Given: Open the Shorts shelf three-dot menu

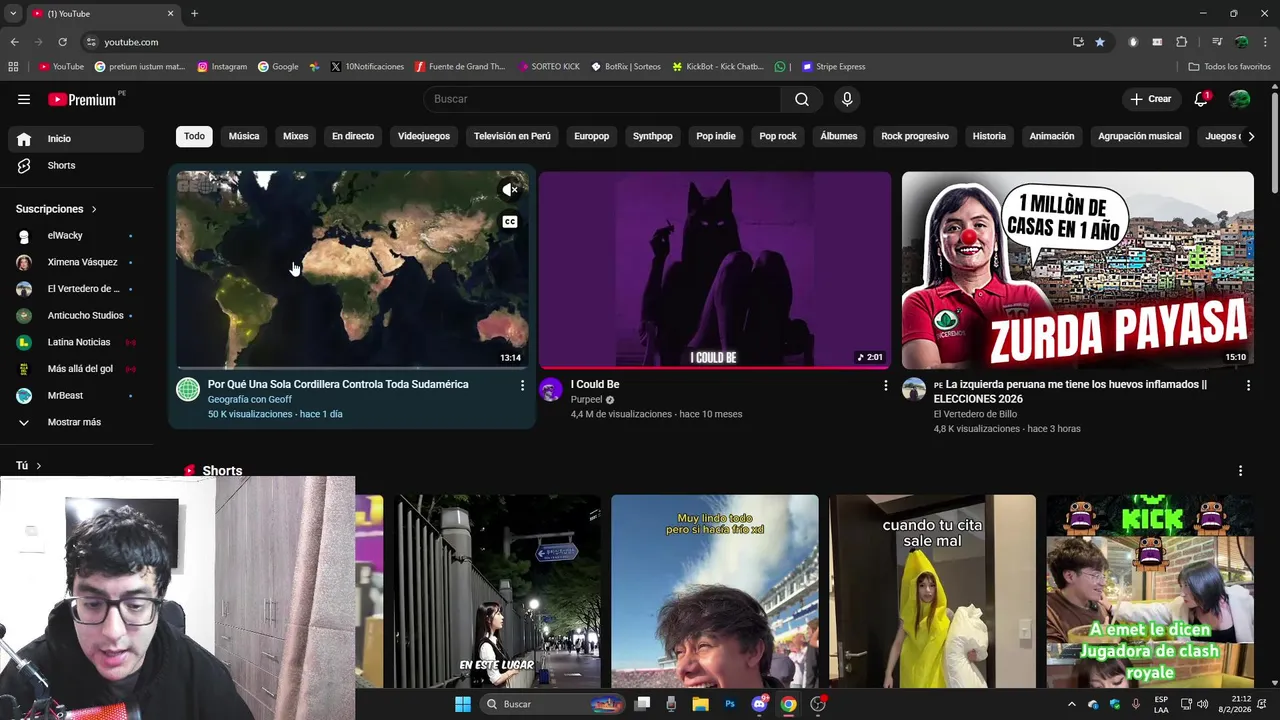Looking at the screenshot, I should coord(1241,471).
